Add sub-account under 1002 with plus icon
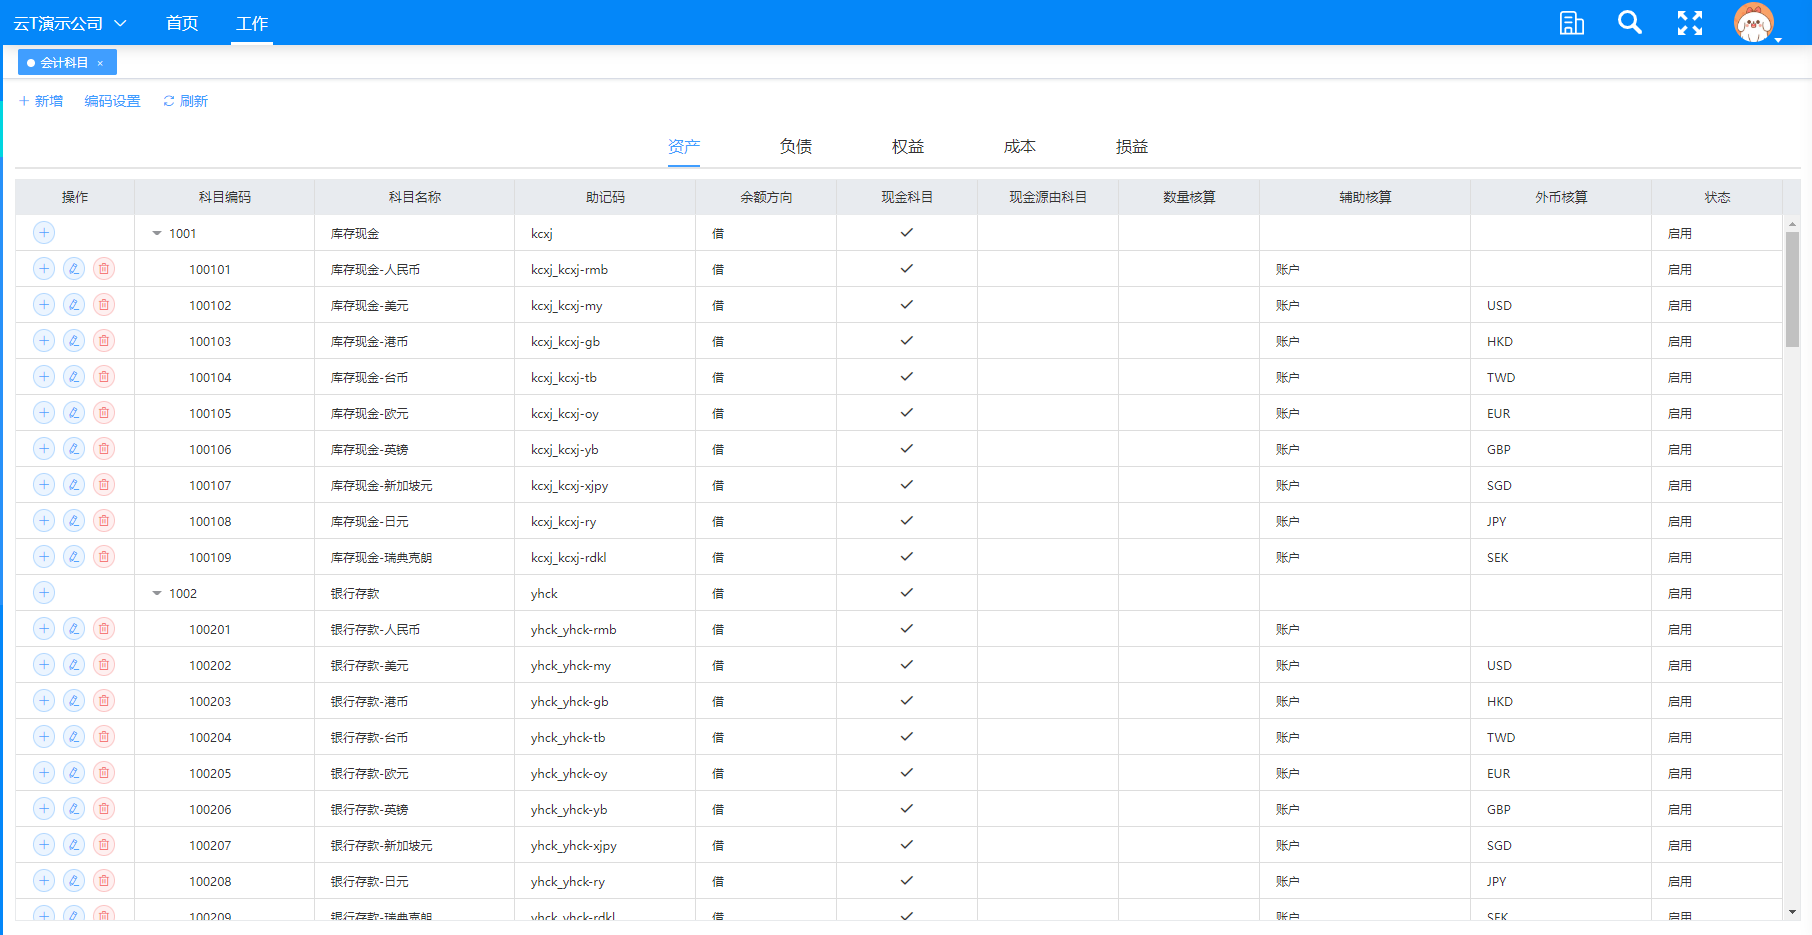Screen dimensions: 1812x935 (44, 593)
